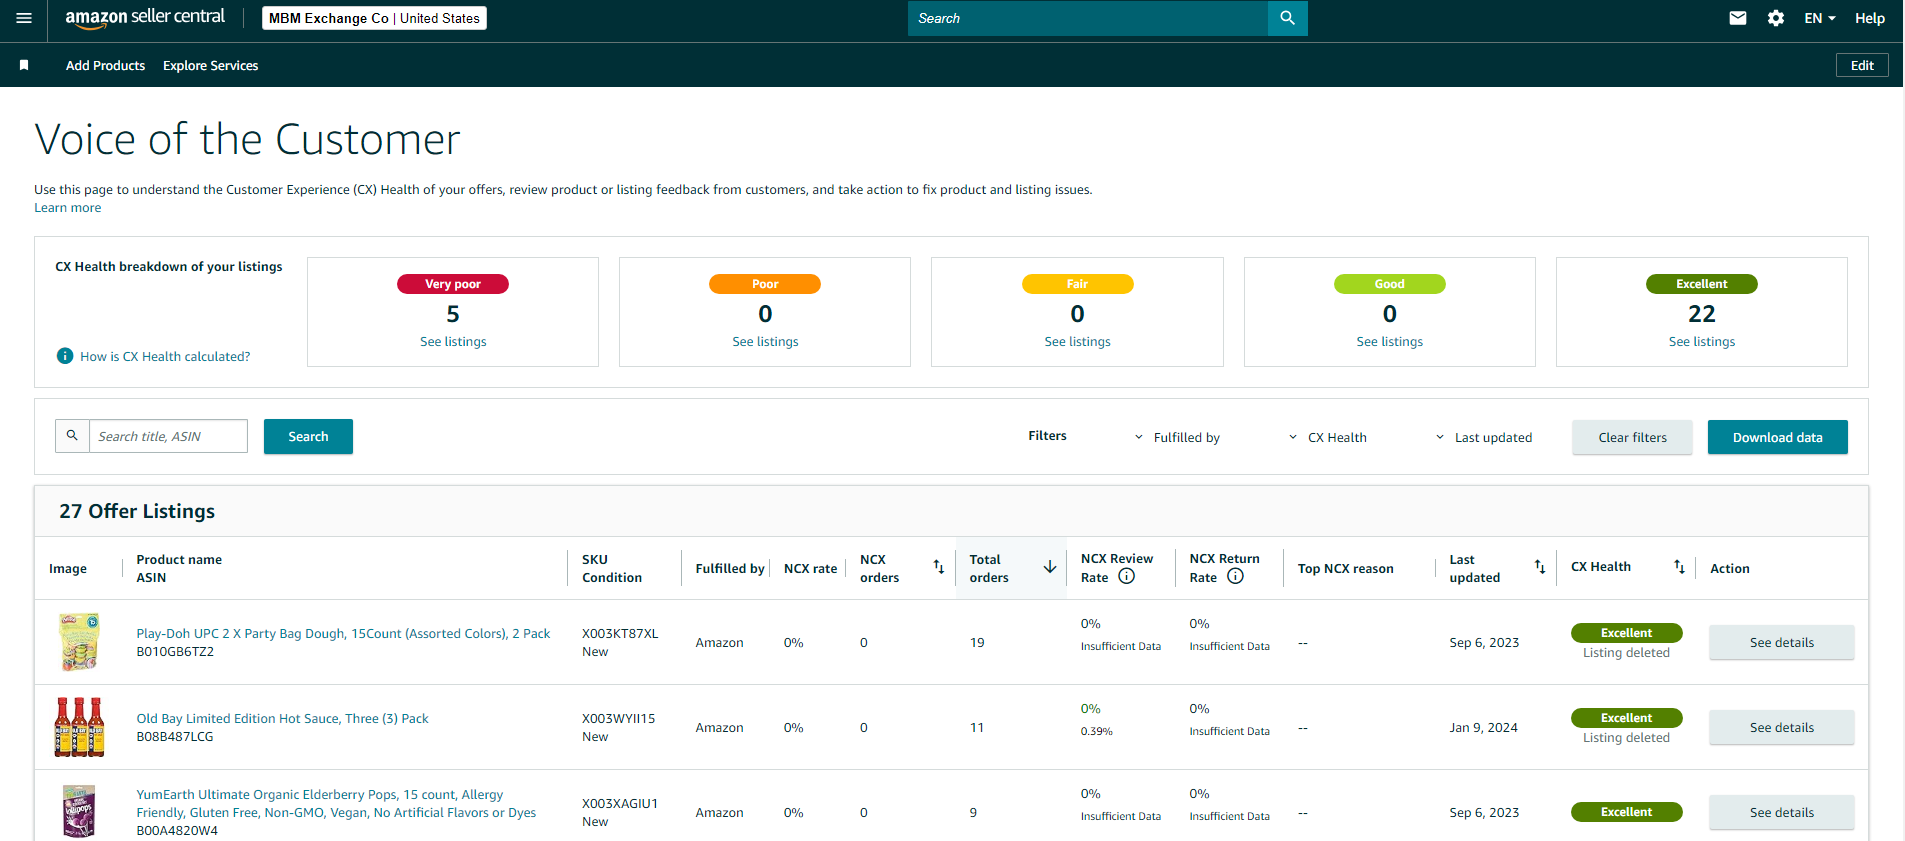Expand the Last updated filter
The image size is (1905, 841).
click(1483, 437)
